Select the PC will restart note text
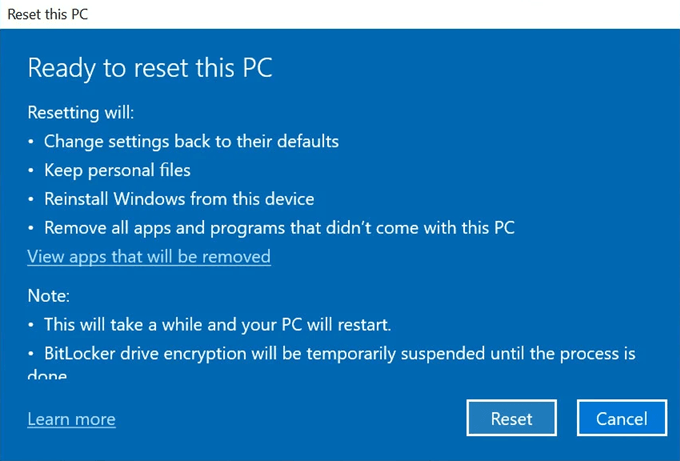The height and width of the screenshot is (461, 680). [x=217, y=325]
